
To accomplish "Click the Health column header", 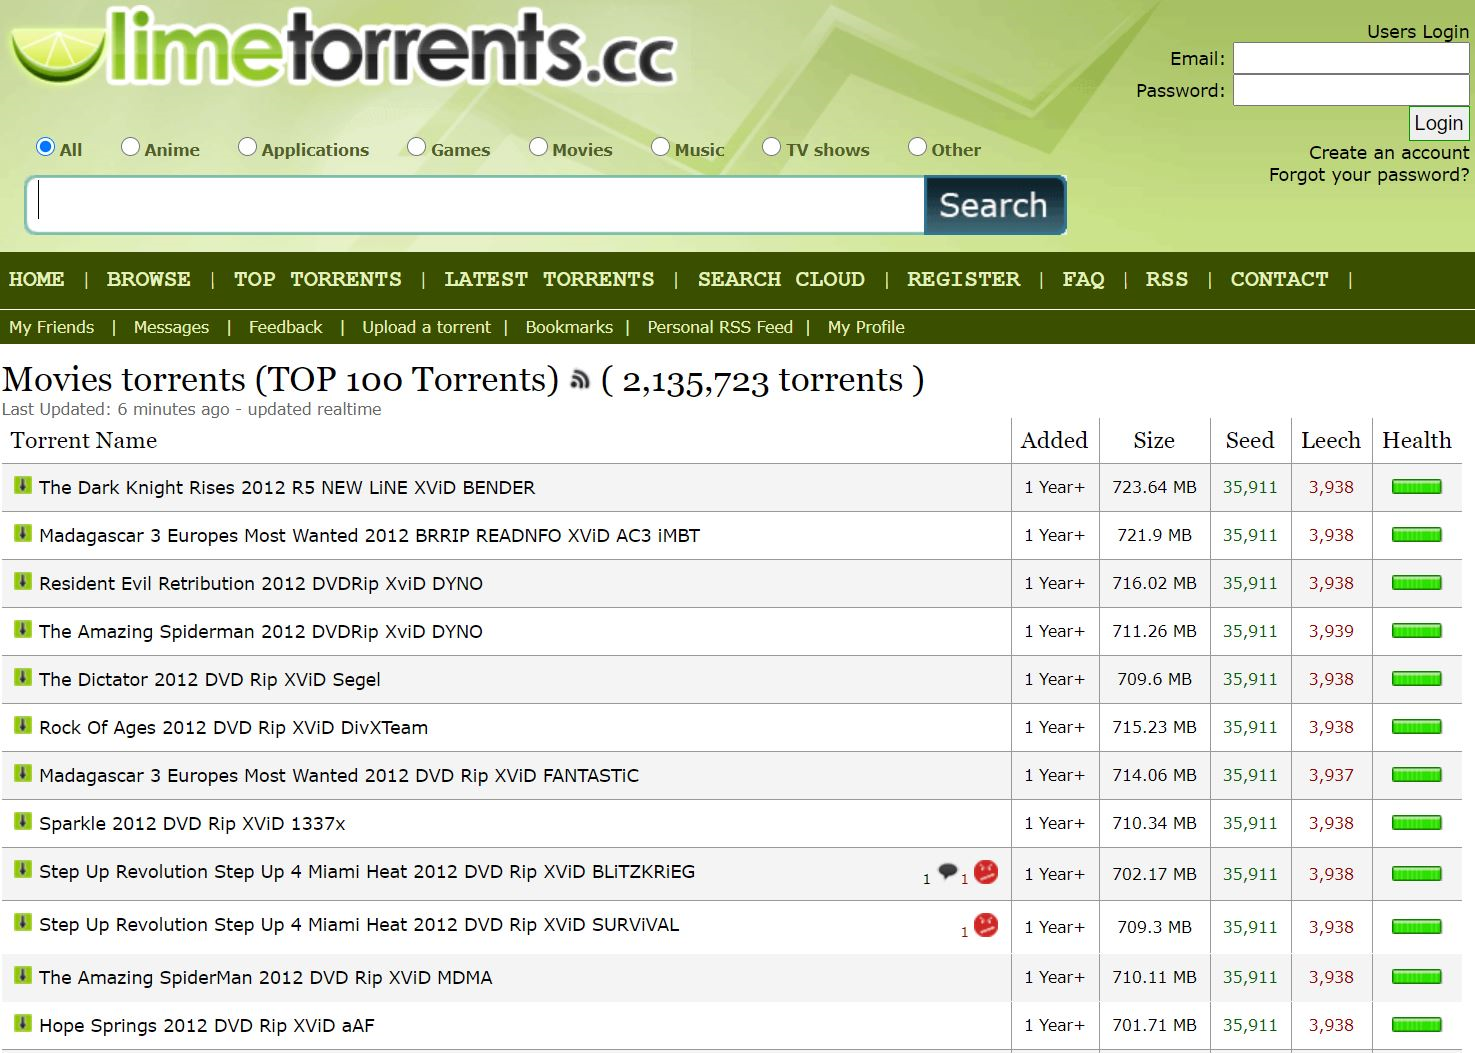I will (x=1416, y=440).
